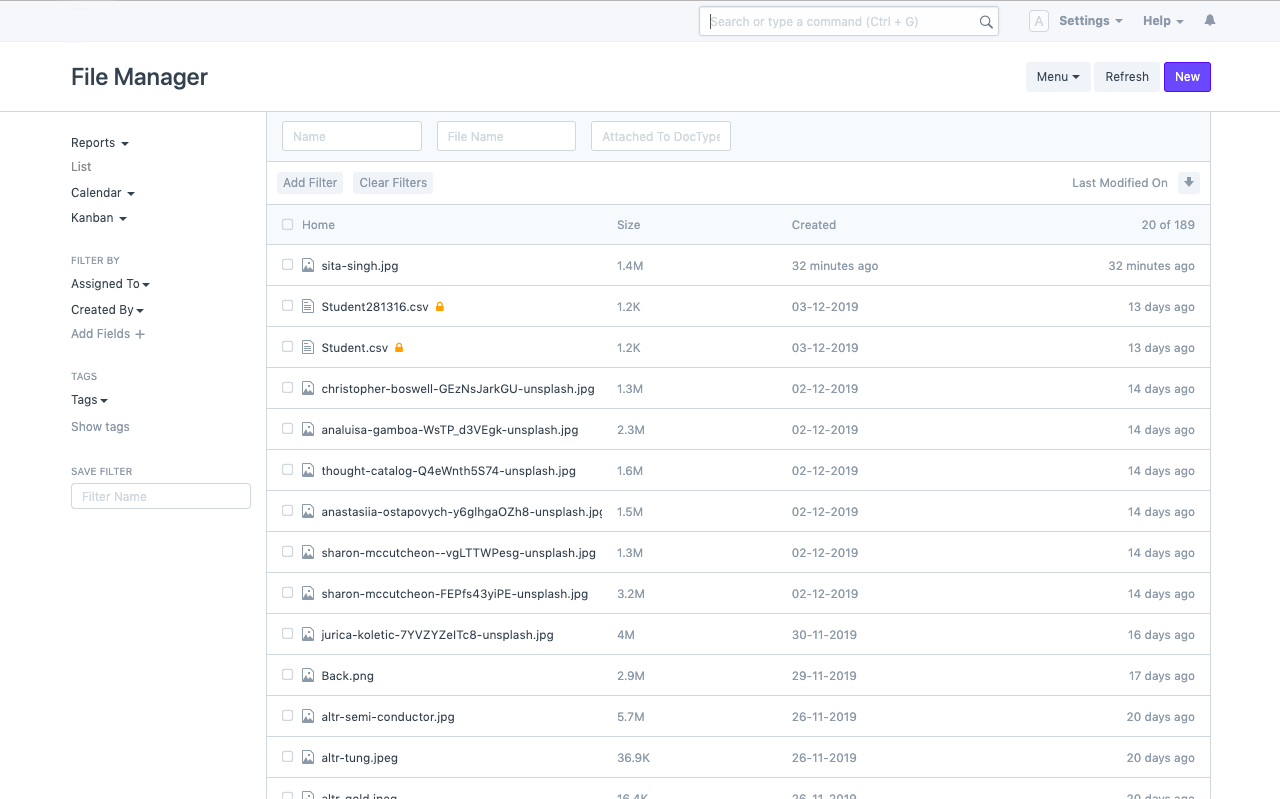Click plus icon next to Add Fields
The image size is (1280, 799).
140,334
